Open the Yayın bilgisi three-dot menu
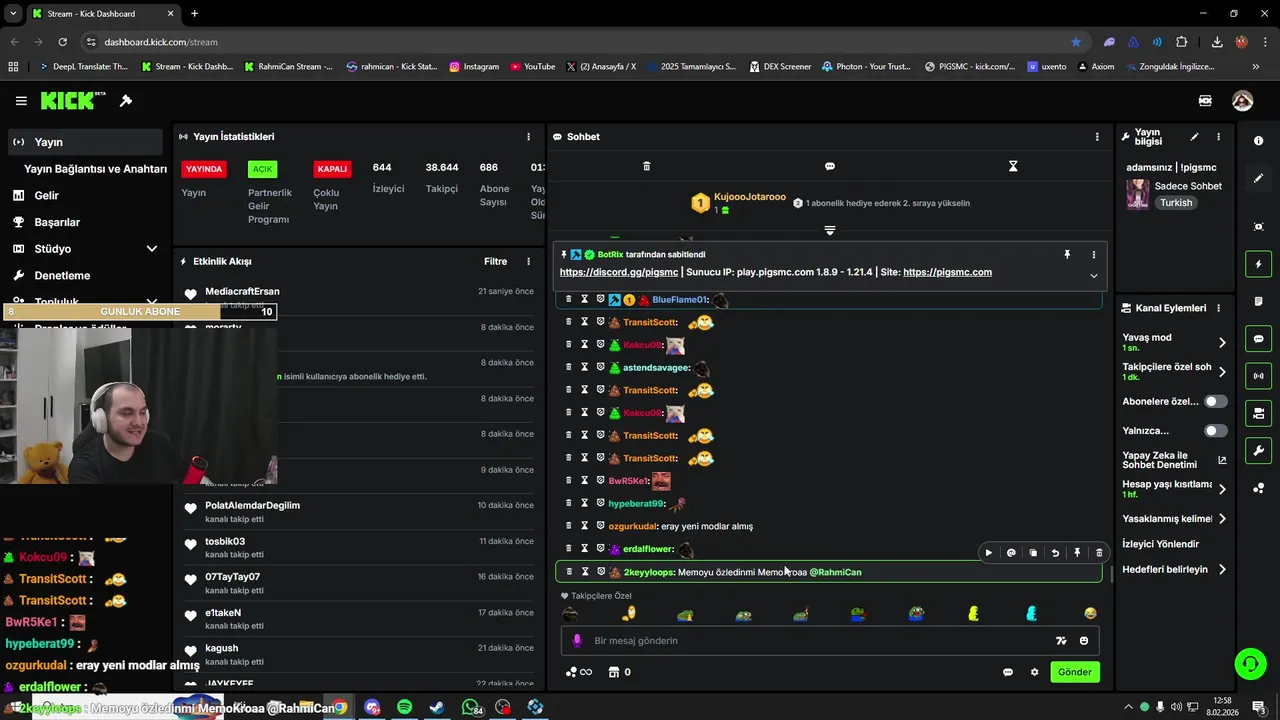1280x720 pixels. (x=1218, y=137)
